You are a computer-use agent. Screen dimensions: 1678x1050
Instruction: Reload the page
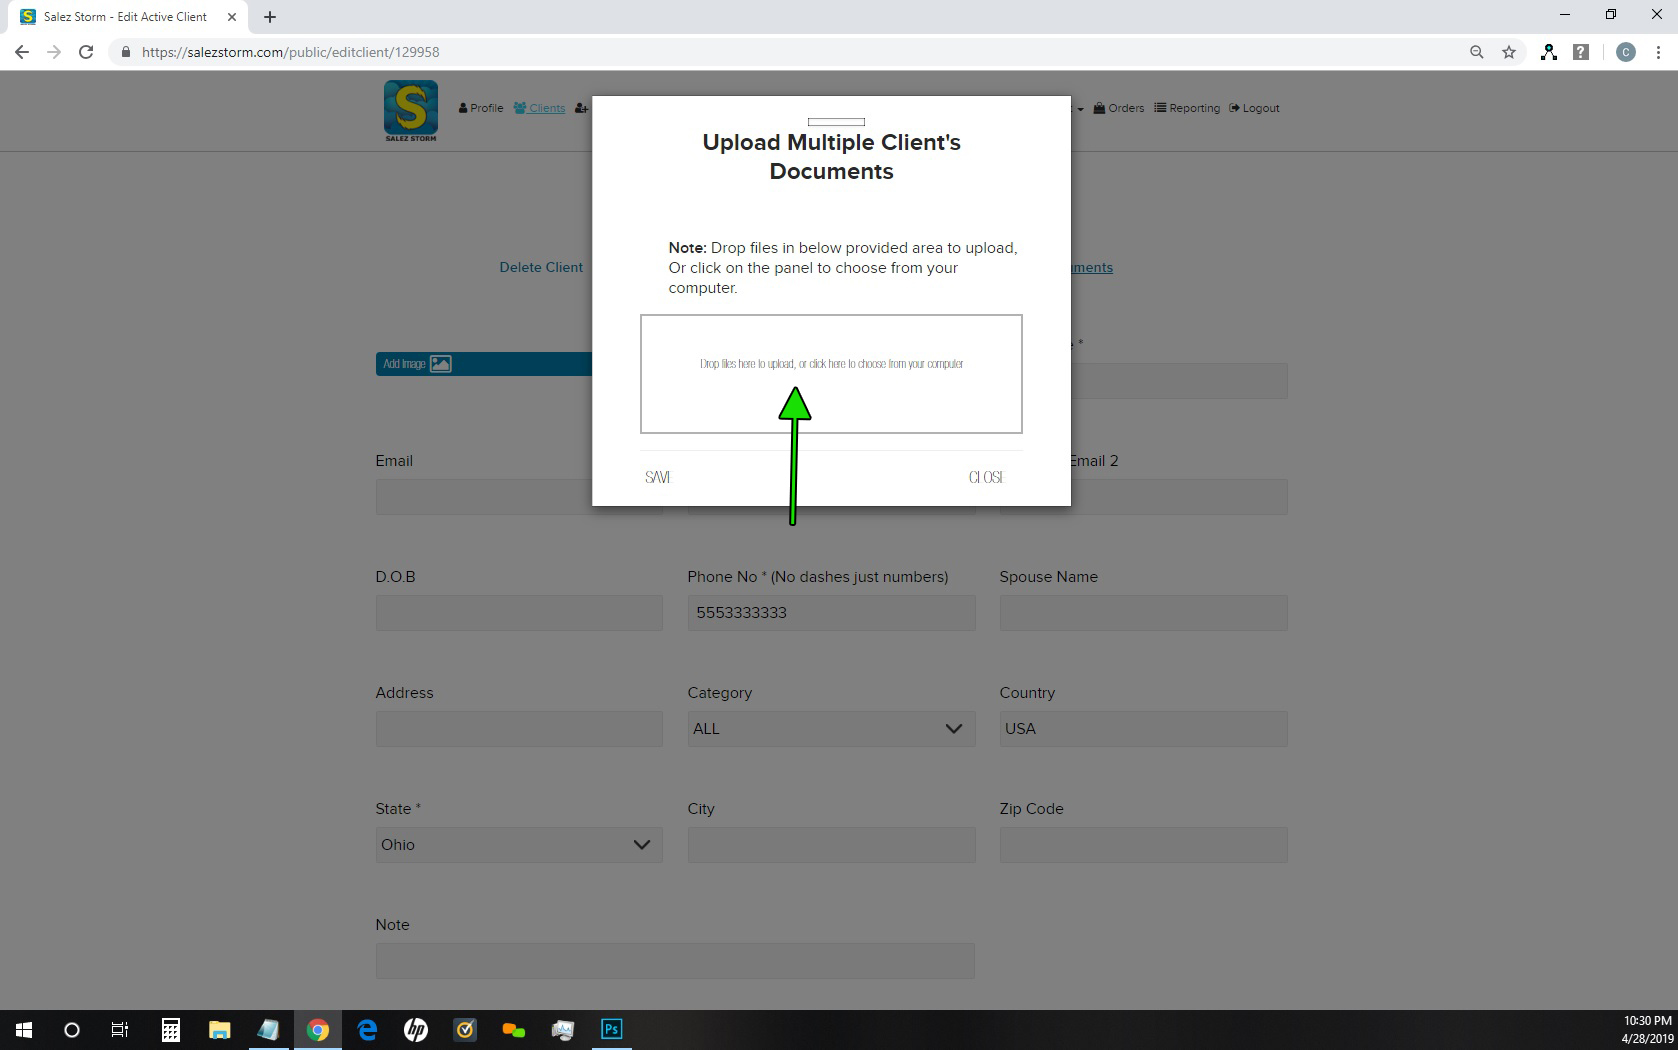pyautogui.click(x=86, y=52)
